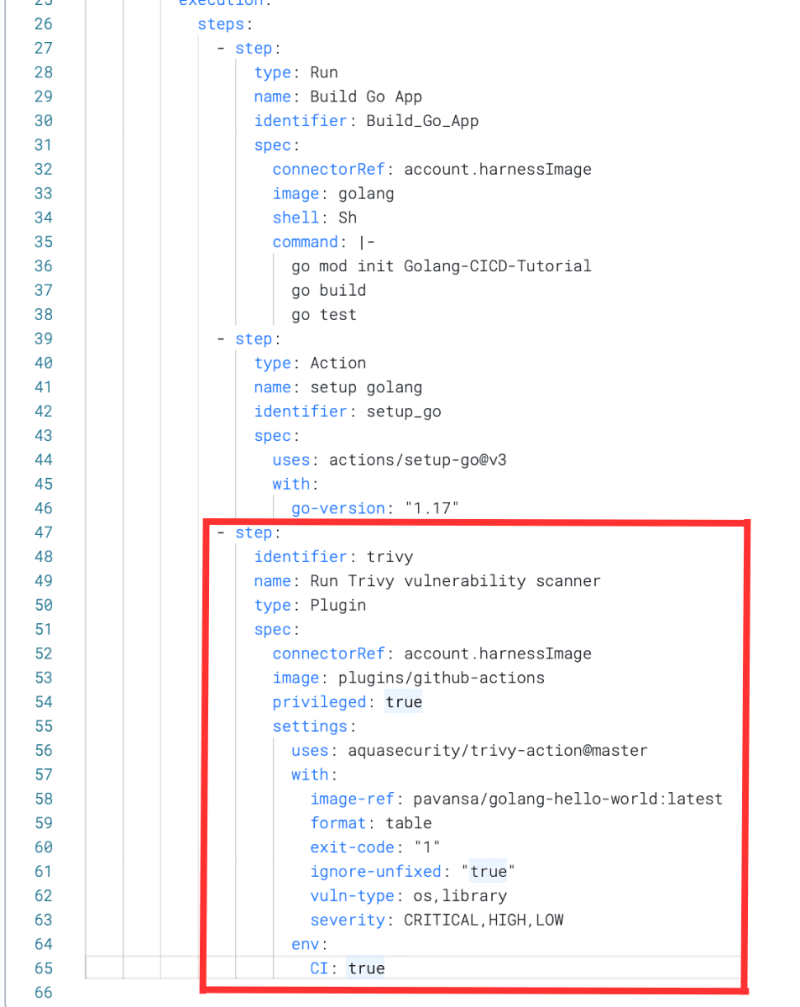Click 'pavansa/golang-hello-world:latest' value

[568, 800]
